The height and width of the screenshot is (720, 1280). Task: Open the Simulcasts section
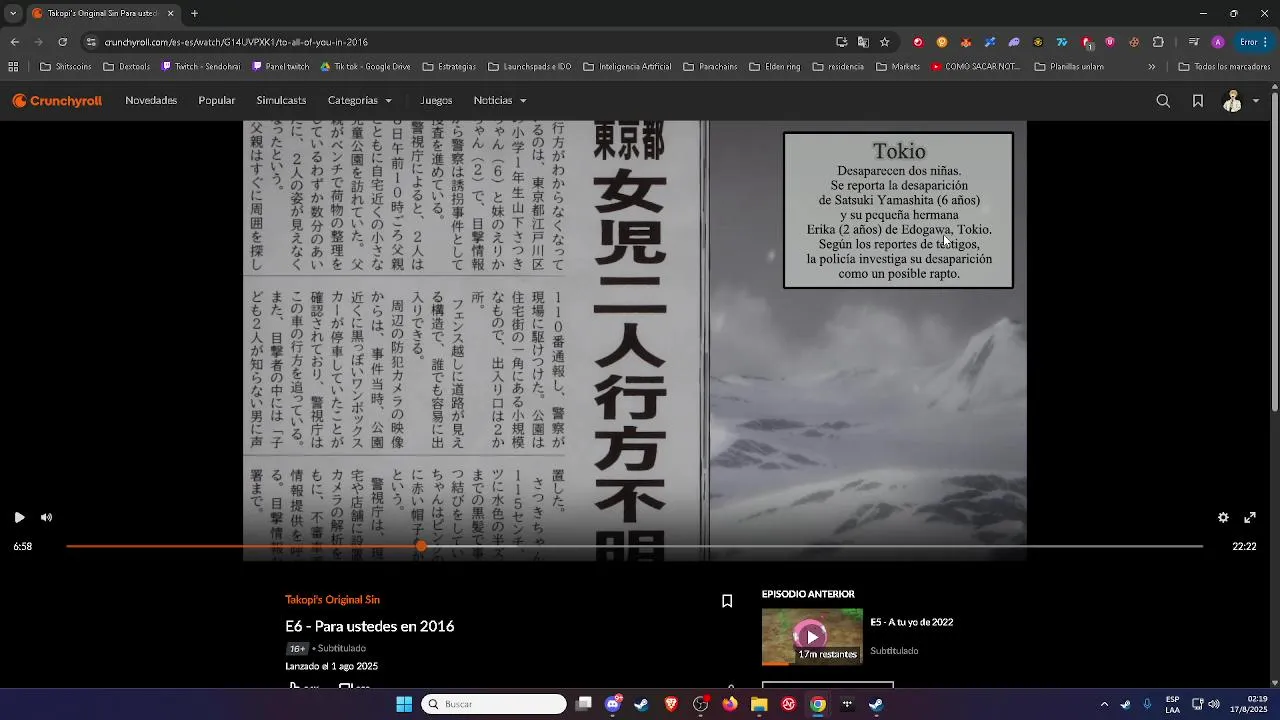click(281, 100)
